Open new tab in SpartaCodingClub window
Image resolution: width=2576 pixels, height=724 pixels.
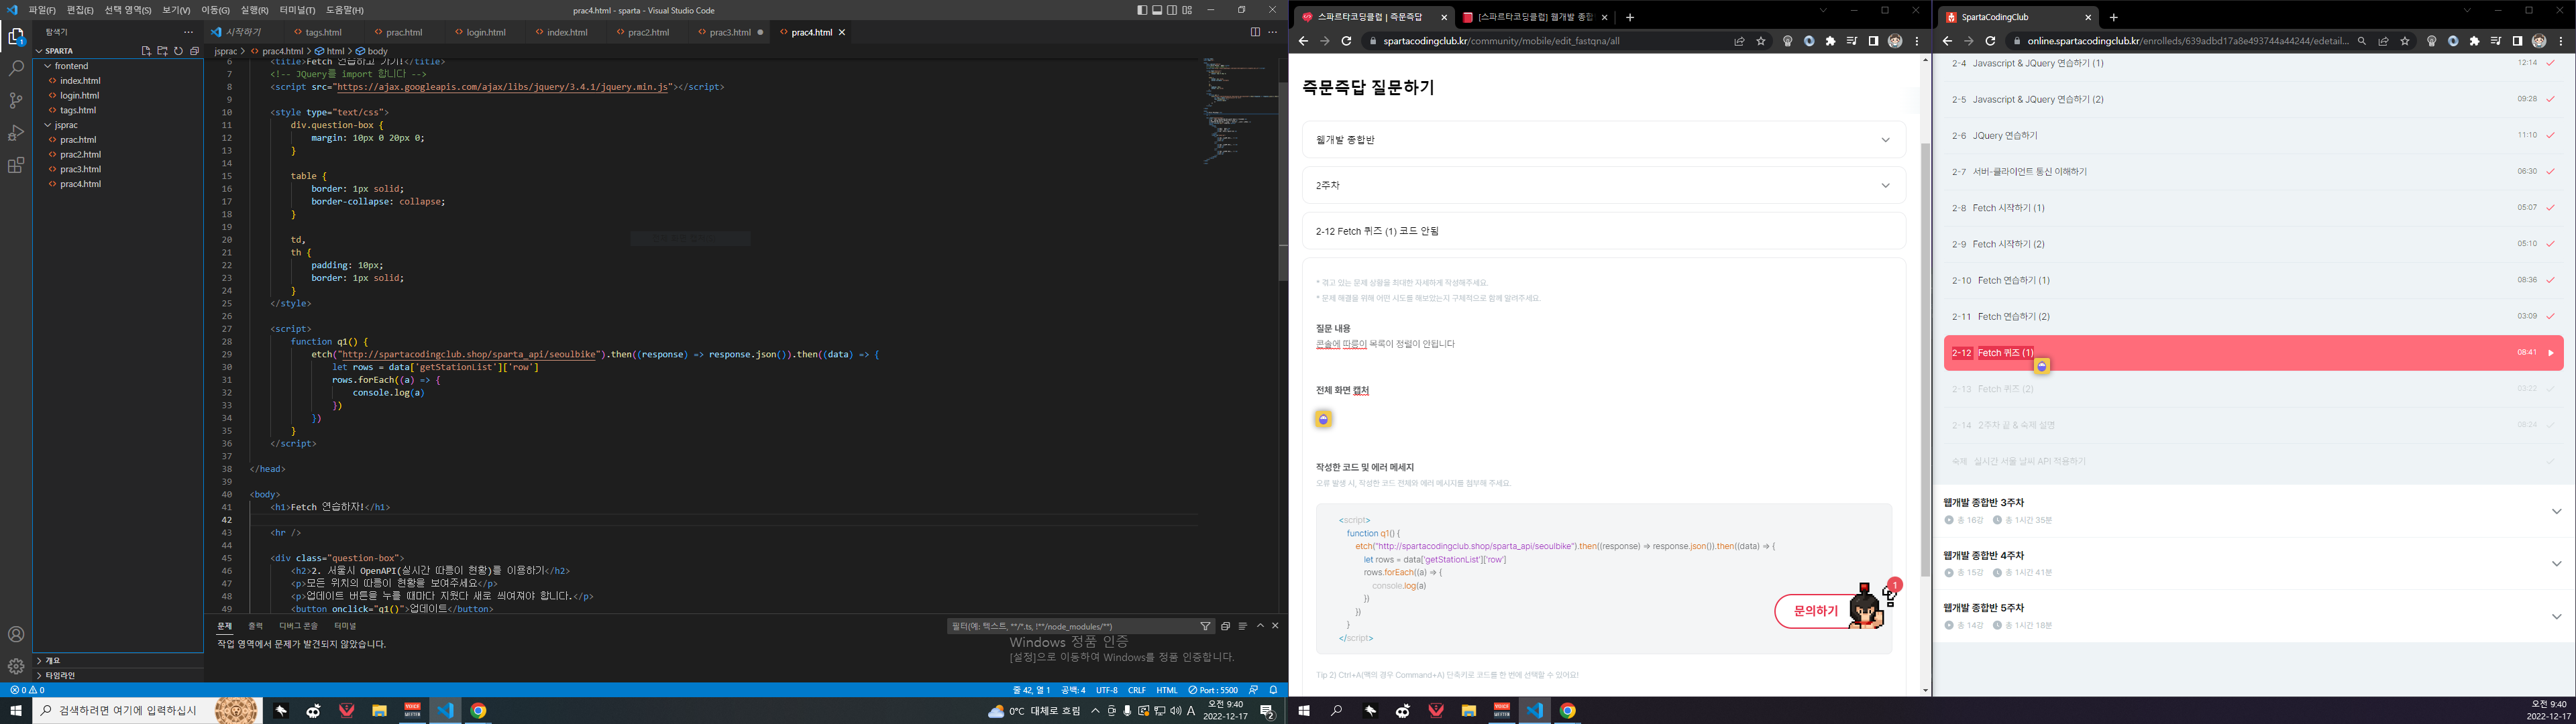2113,17
